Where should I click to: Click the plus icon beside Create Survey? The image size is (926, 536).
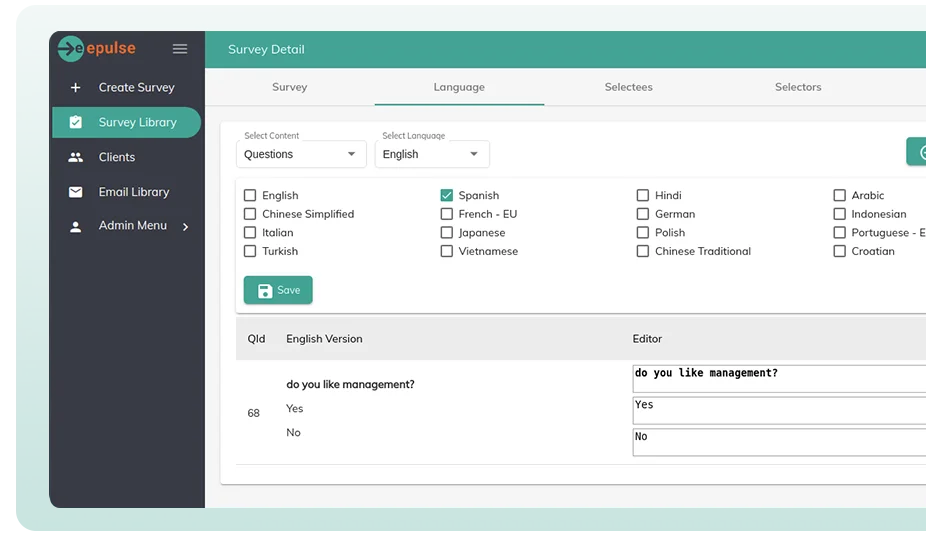(76, 88)
